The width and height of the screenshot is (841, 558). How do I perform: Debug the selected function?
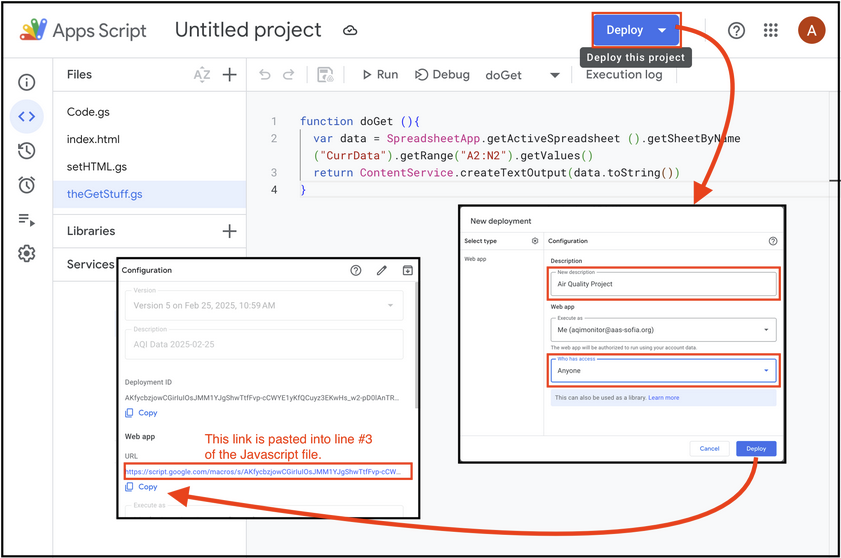point(442,75)
